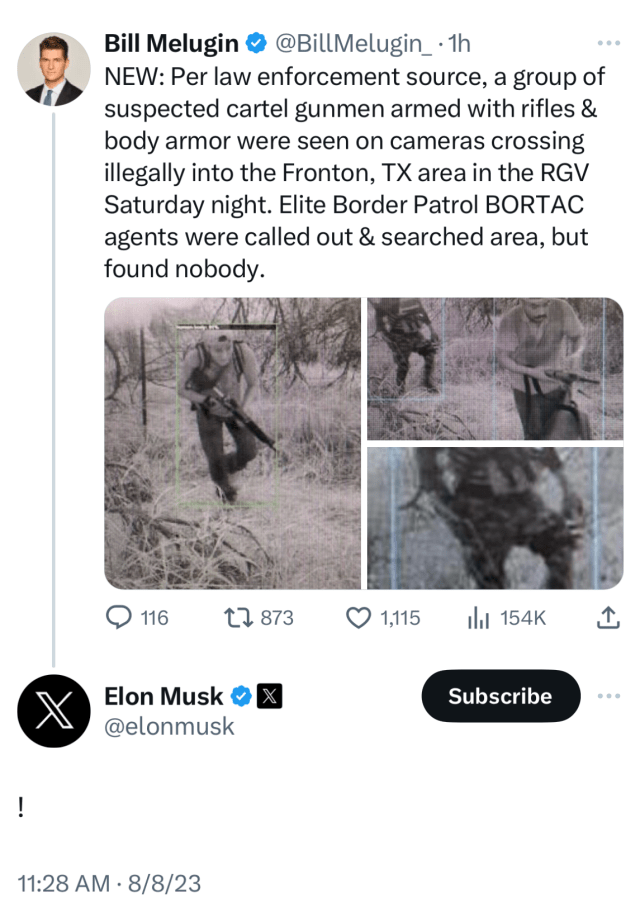This screenshot has height=898, width=640.
Task: Click the @elonmusk handle
Action: point(169,726)
